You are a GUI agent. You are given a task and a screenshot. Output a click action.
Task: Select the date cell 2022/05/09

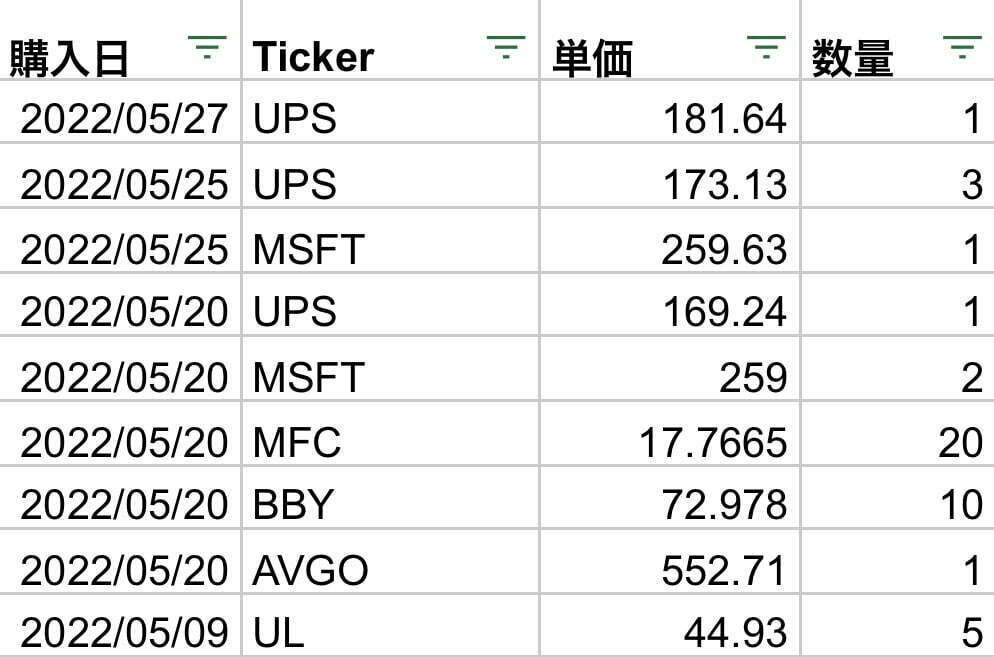tap(123, 632)
